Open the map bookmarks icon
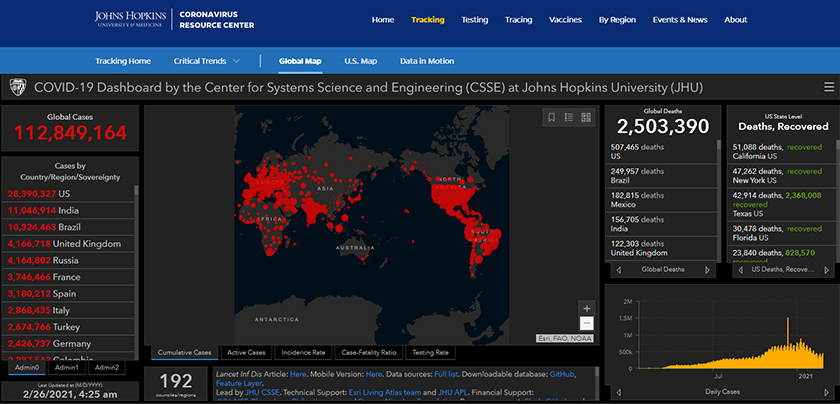The image size is (840, 404). pos(551,117)
